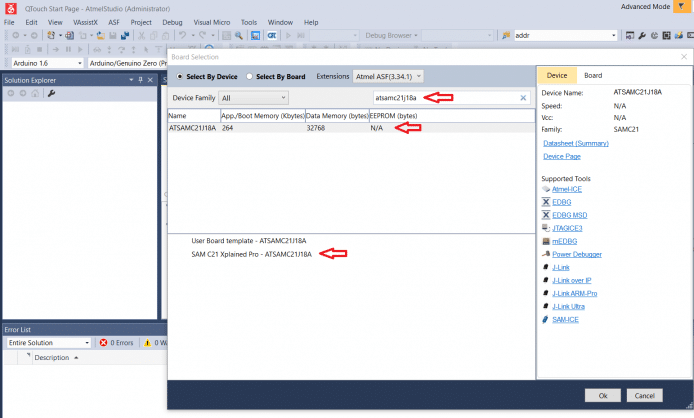This screenshot has width=694, height=418.
Task: Open the Arduino 1.6 version dropdown
Action: pyautogui.click(x=43, y=63)
